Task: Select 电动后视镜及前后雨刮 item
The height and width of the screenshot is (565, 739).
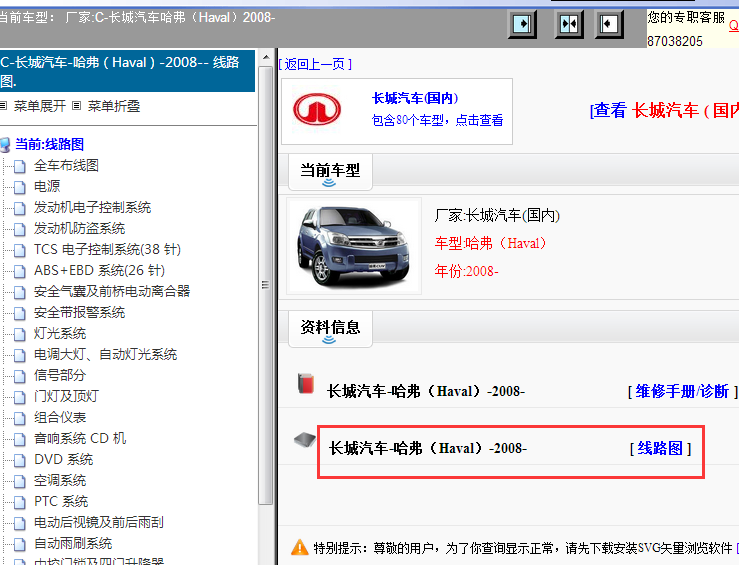Action: [99, 522]
